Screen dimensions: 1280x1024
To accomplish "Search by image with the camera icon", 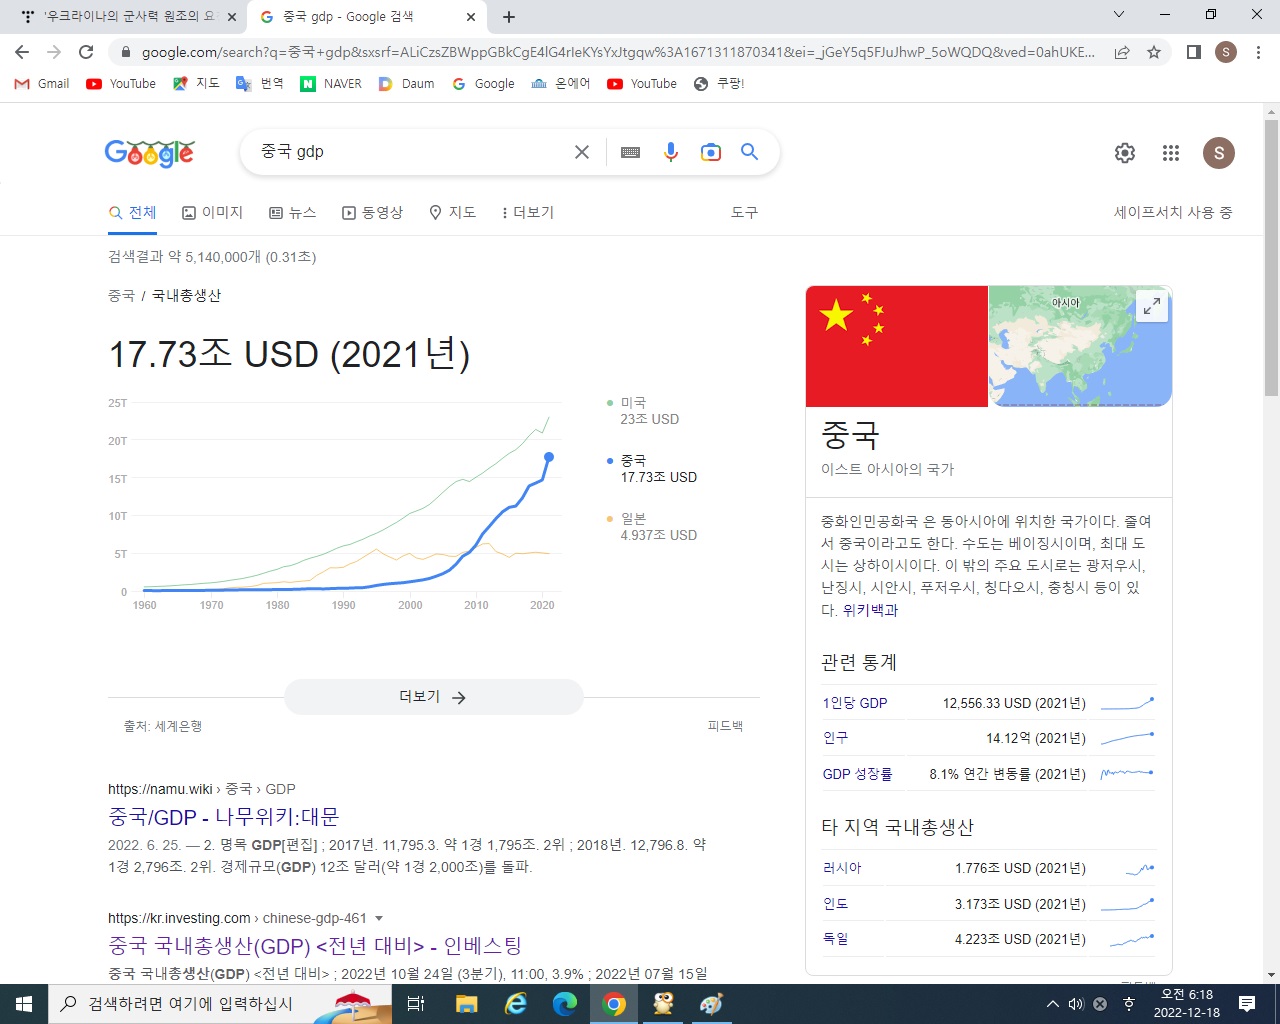I will pos(711,152).
